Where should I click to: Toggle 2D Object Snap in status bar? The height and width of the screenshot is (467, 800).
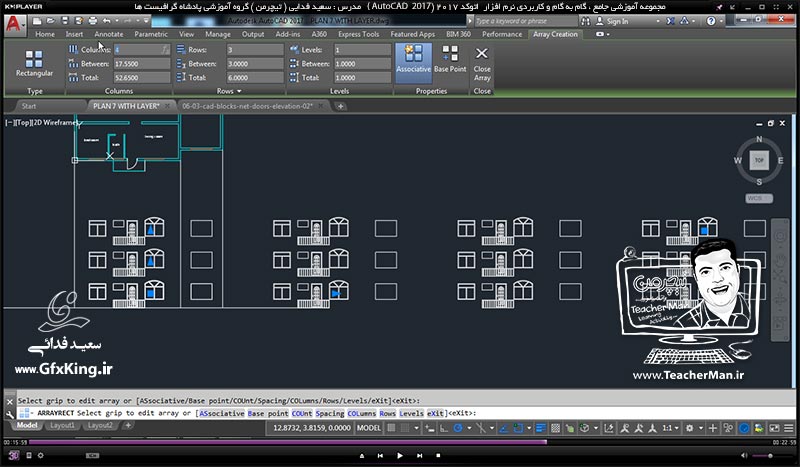coord(518,428)
